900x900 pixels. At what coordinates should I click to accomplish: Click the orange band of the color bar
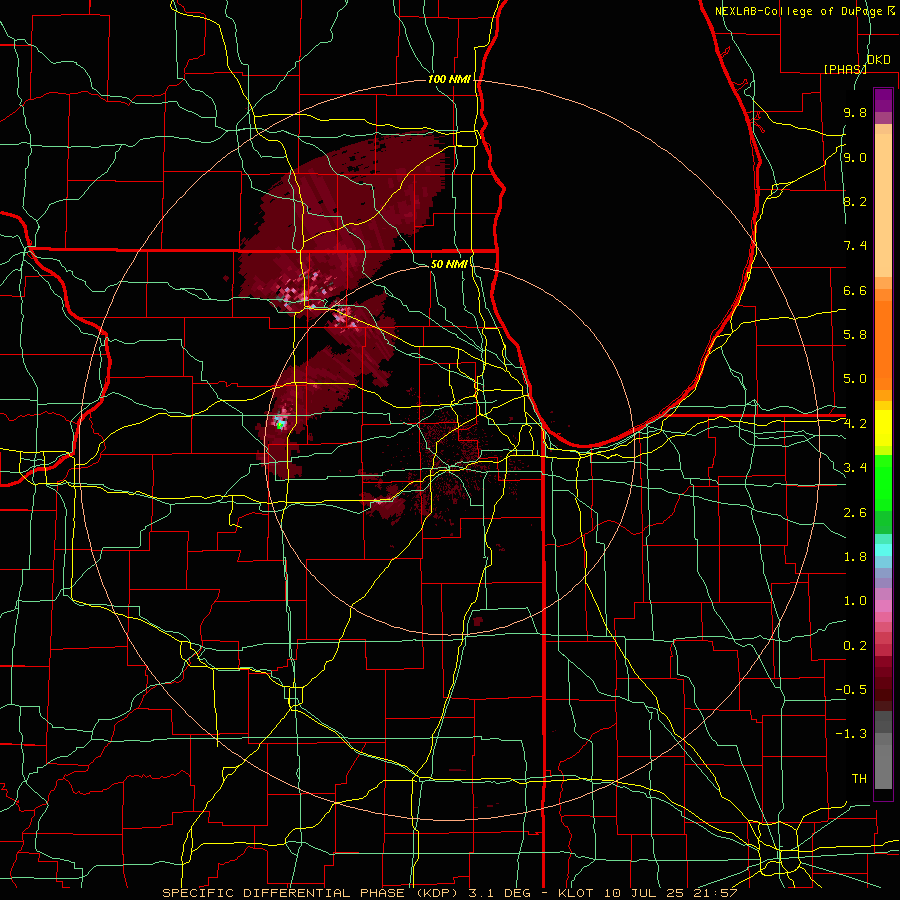point(883,345)
